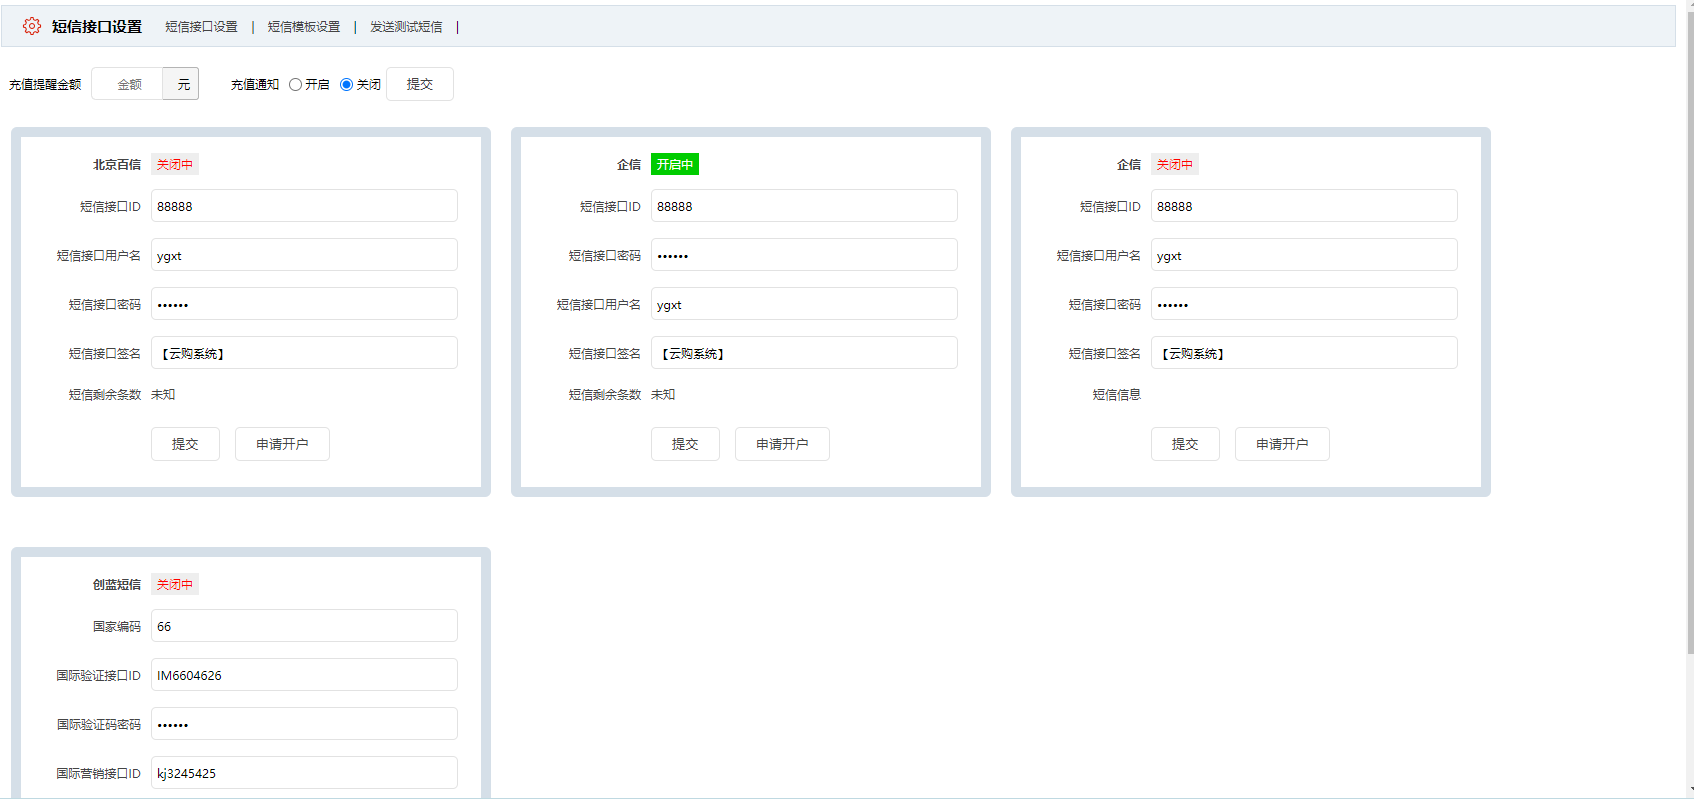Click 申请开户 in 短信信息 企信 card
The height and width of the screenshot is (800, 1694).
[x=1282, y=444]
